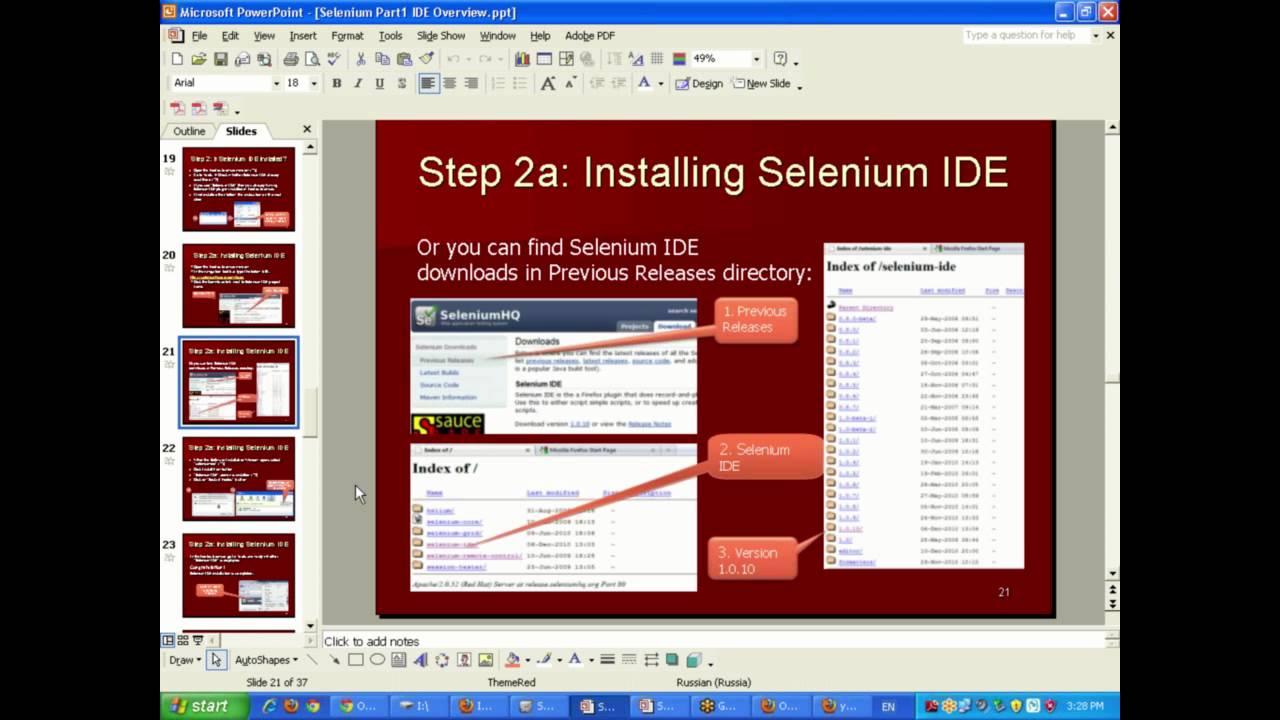The image size is (1280, 720).
Task: Open the Draw menu dropdown
Action: click(x=185, y=660)
